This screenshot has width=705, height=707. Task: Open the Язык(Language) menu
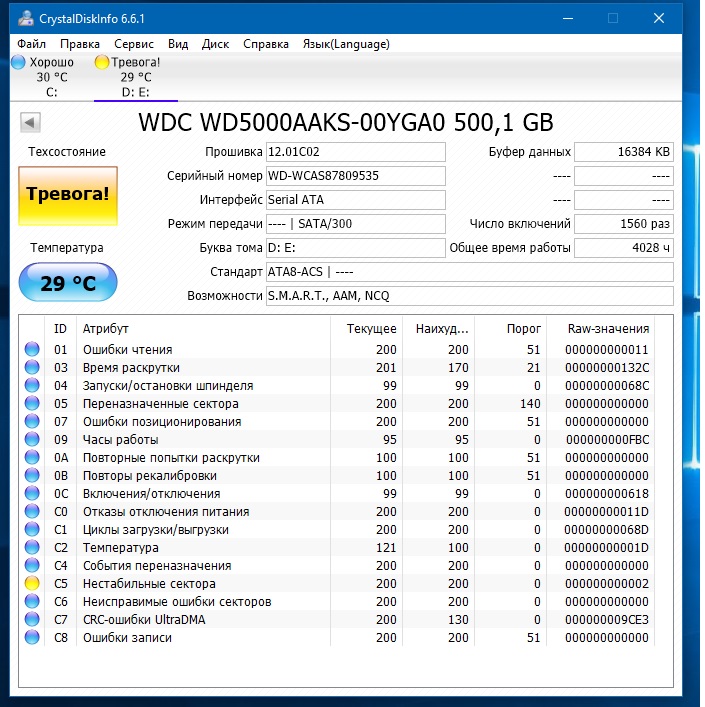[x=346, y=44]
